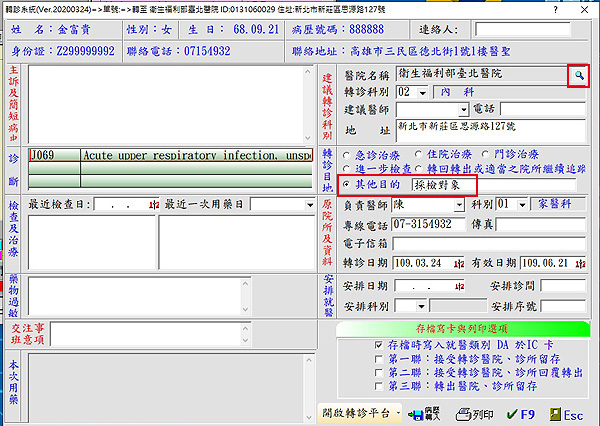This screenshot has height=426, width=600.
Task: Click the Esc exit door button
Action: pos(563,413)
